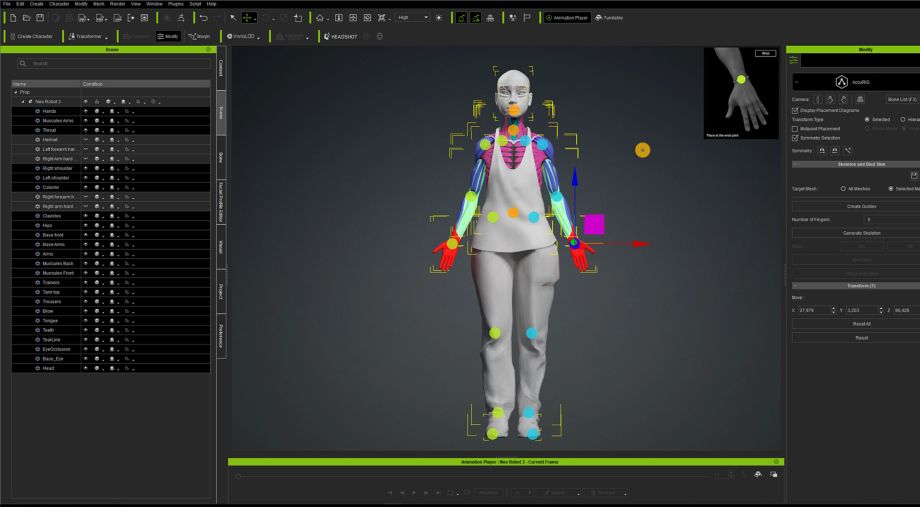Screen dimensions: 920x507
Task: Toggle the light sun icon in toolbar
Action: 439,18
